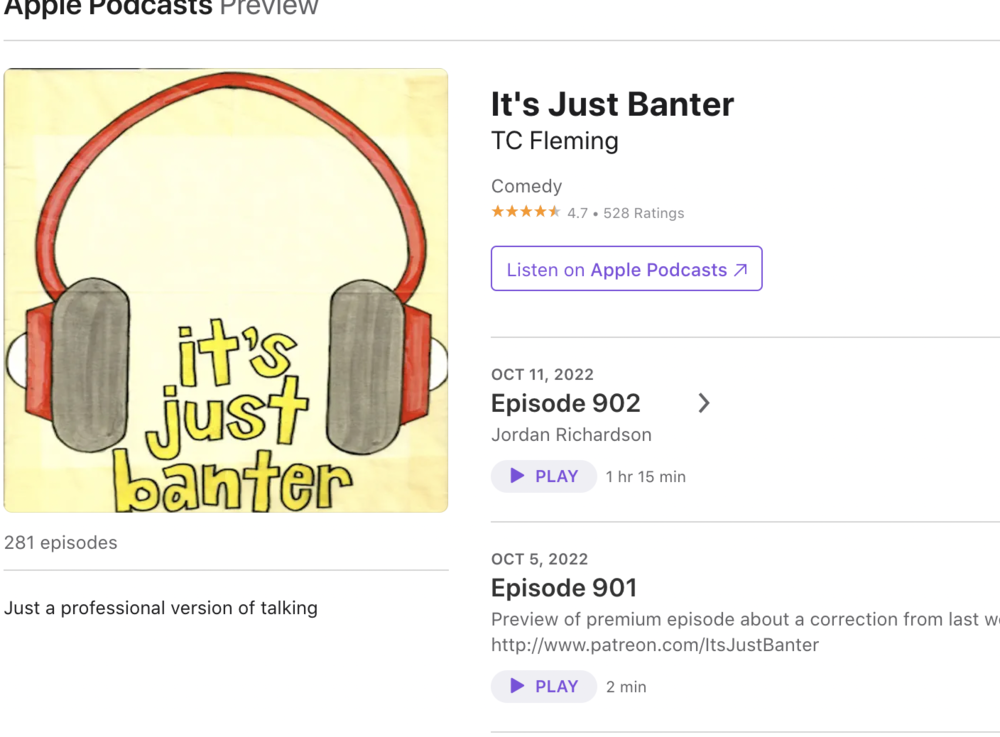
Task: Click the play triangle icon for Episode 901
Action: [x=517, y=686]
